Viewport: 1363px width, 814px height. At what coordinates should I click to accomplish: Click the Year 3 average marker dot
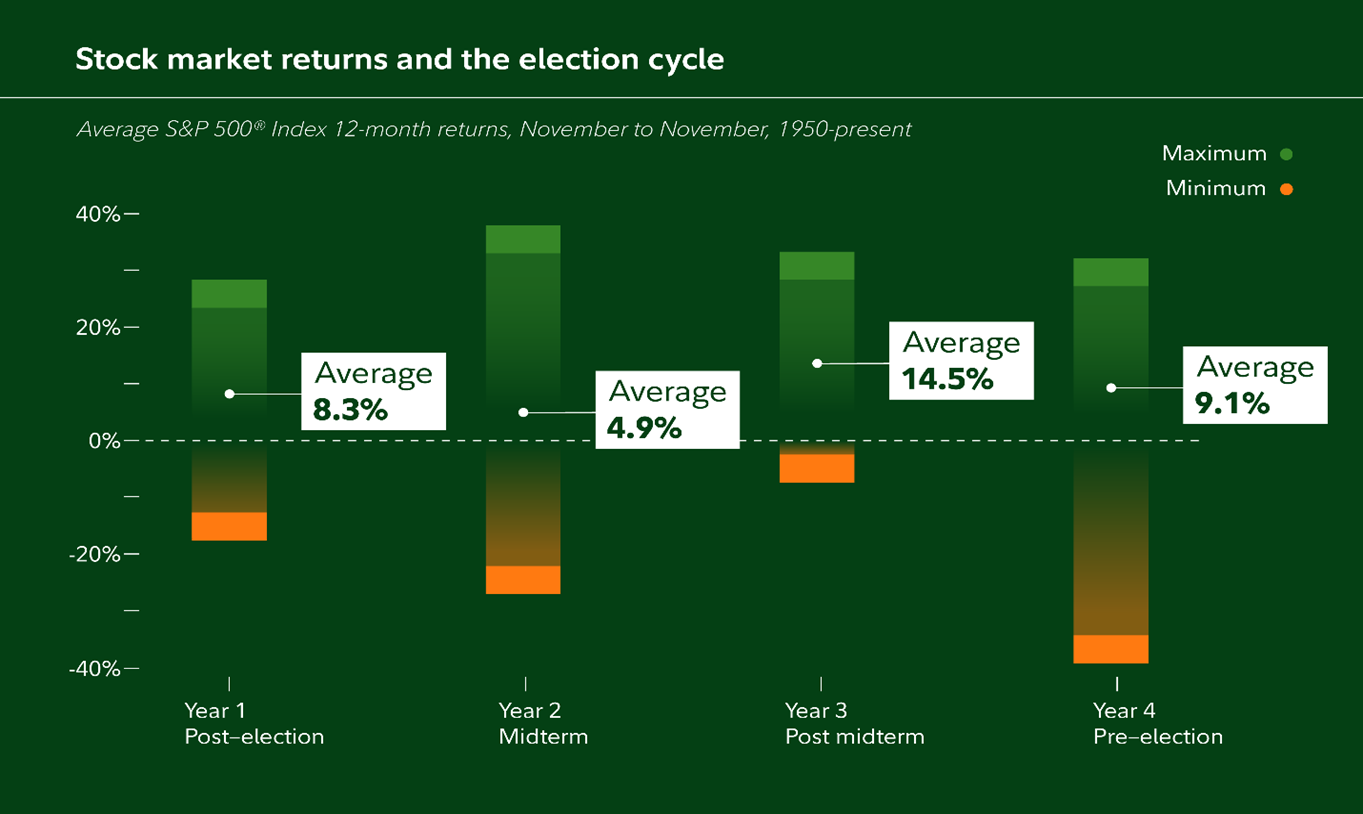pos(817,363)
